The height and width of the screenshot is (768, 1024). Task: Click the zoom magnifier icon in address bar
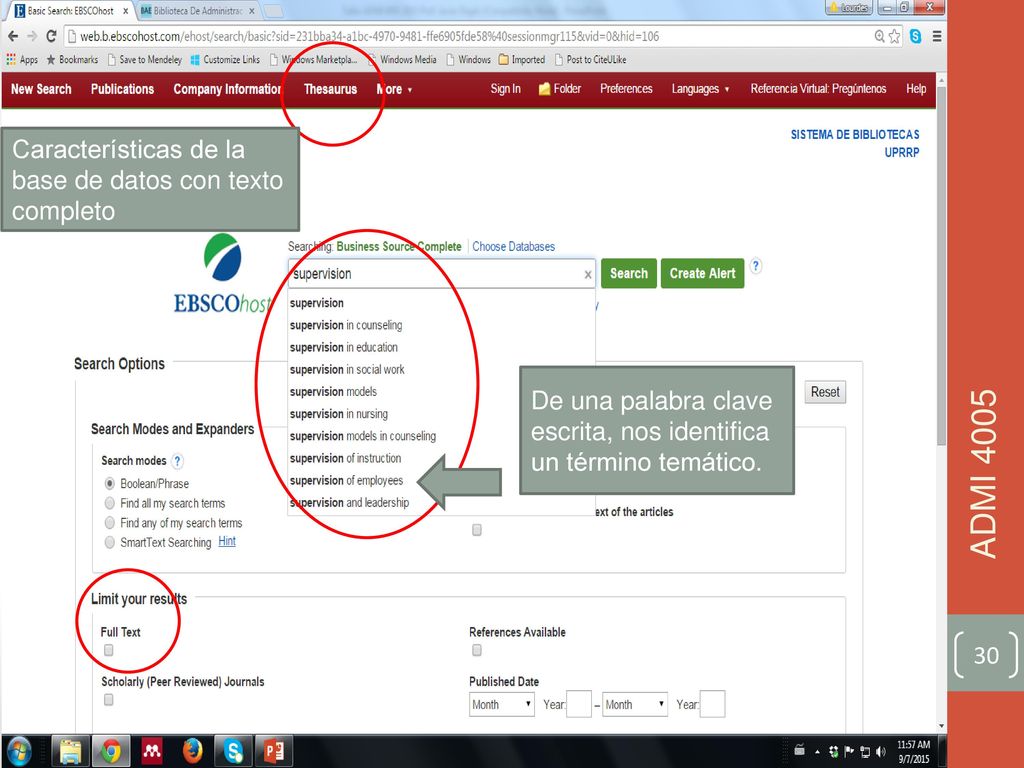click(x=880, y=37)
